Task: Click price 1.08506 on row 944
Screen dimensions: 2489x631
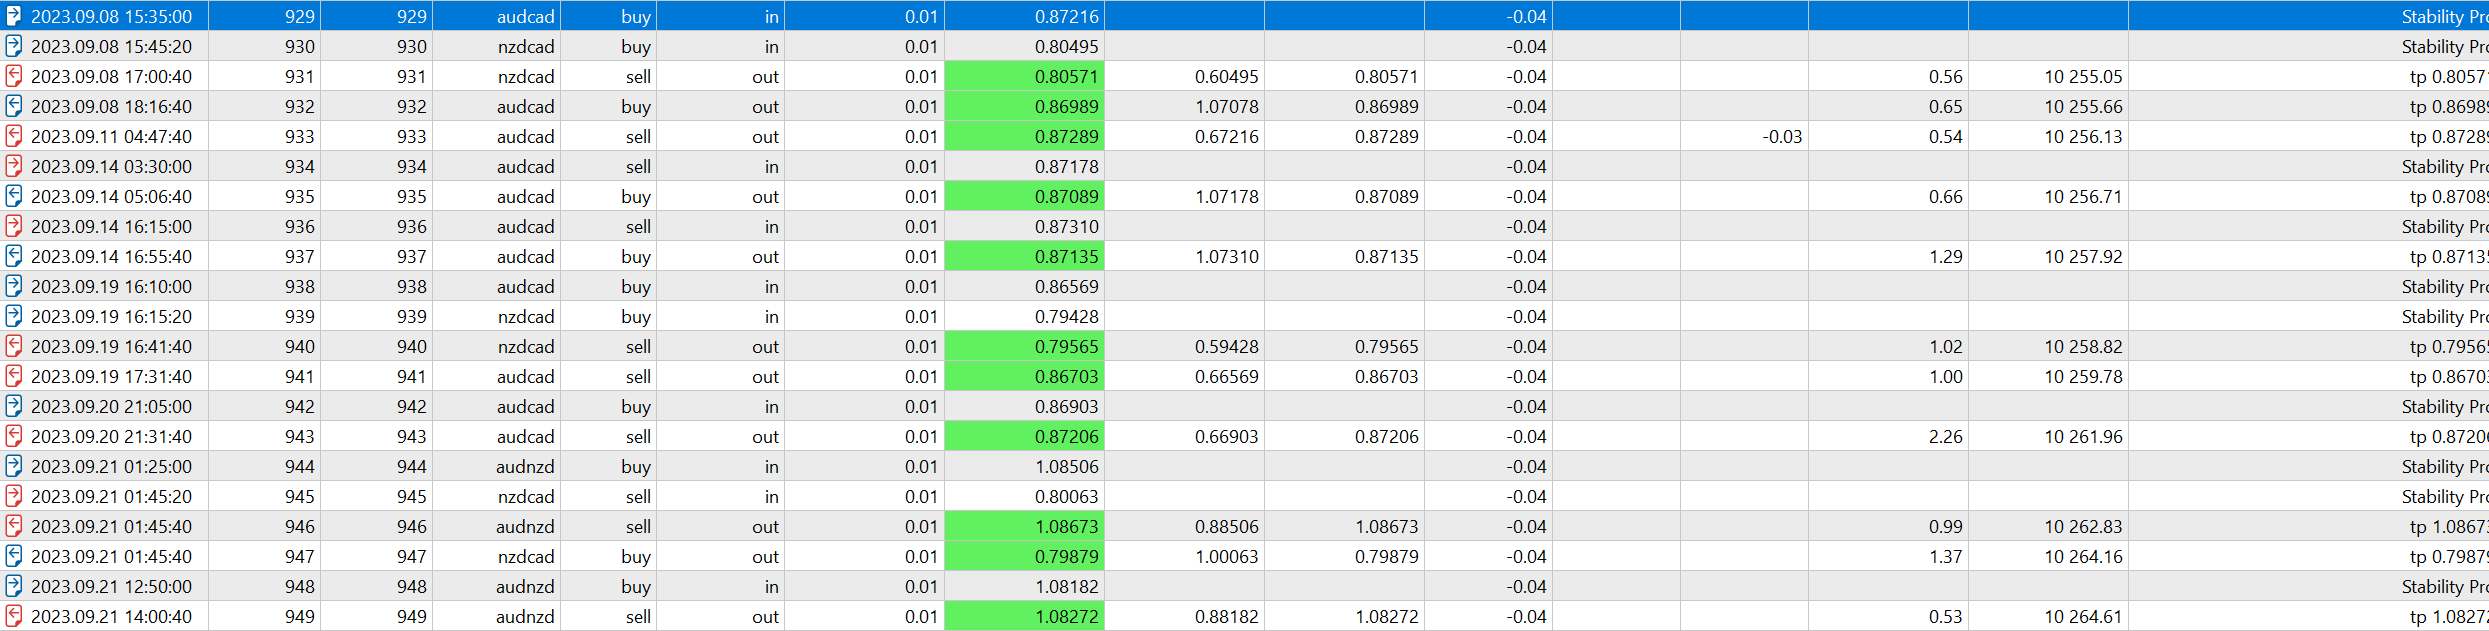Action: click(1067, 467)
